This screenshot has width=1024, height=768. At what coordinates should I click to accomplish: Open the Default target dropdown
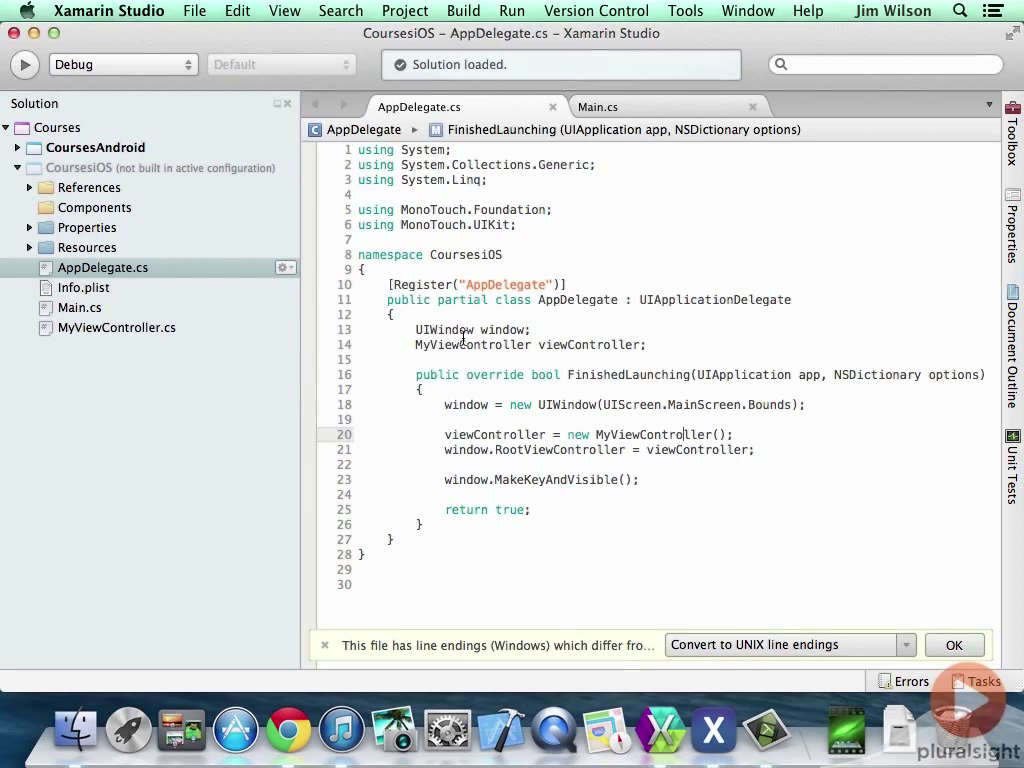point(281,65)
